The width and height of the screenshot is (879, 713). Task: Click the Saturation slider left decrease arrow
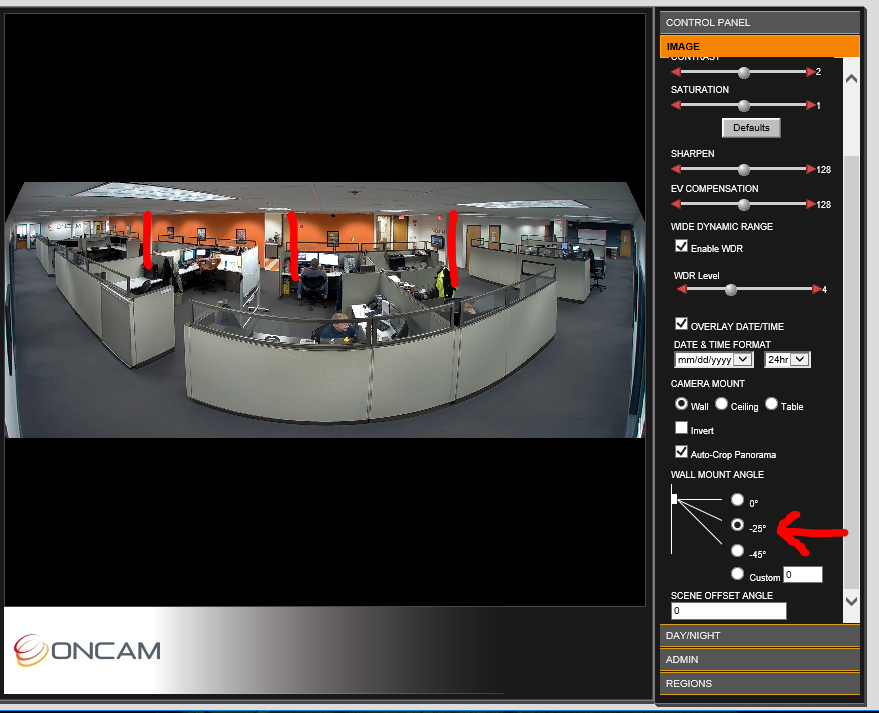coord(676,105)
